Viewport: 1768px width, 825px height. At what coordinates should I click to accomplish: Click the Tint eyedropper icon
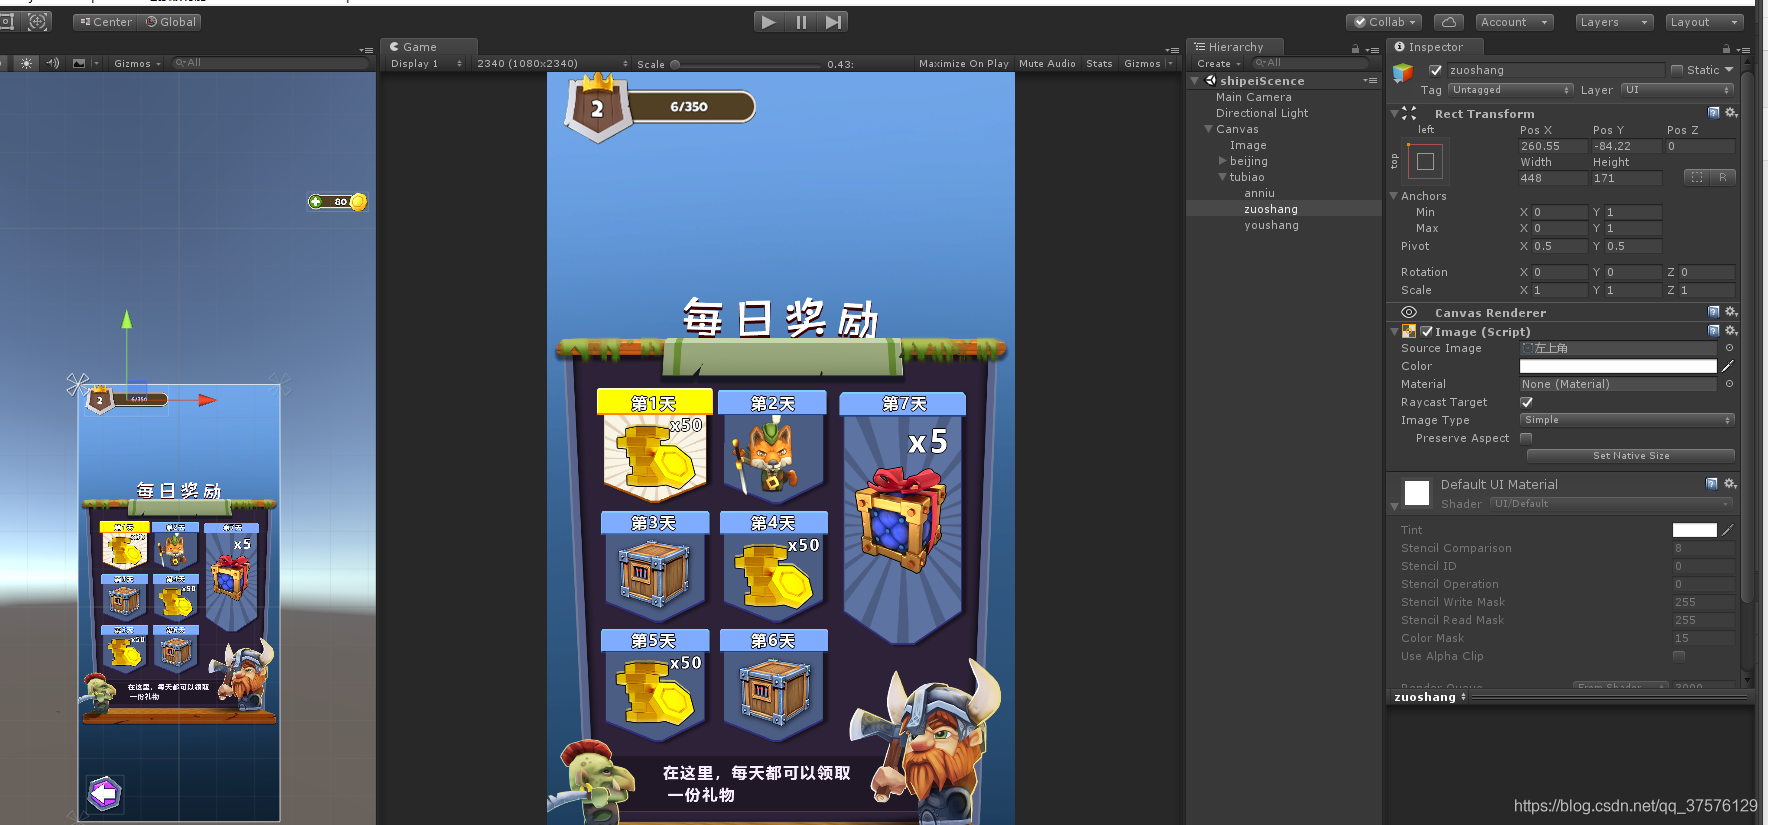[x=1728, y=530]
